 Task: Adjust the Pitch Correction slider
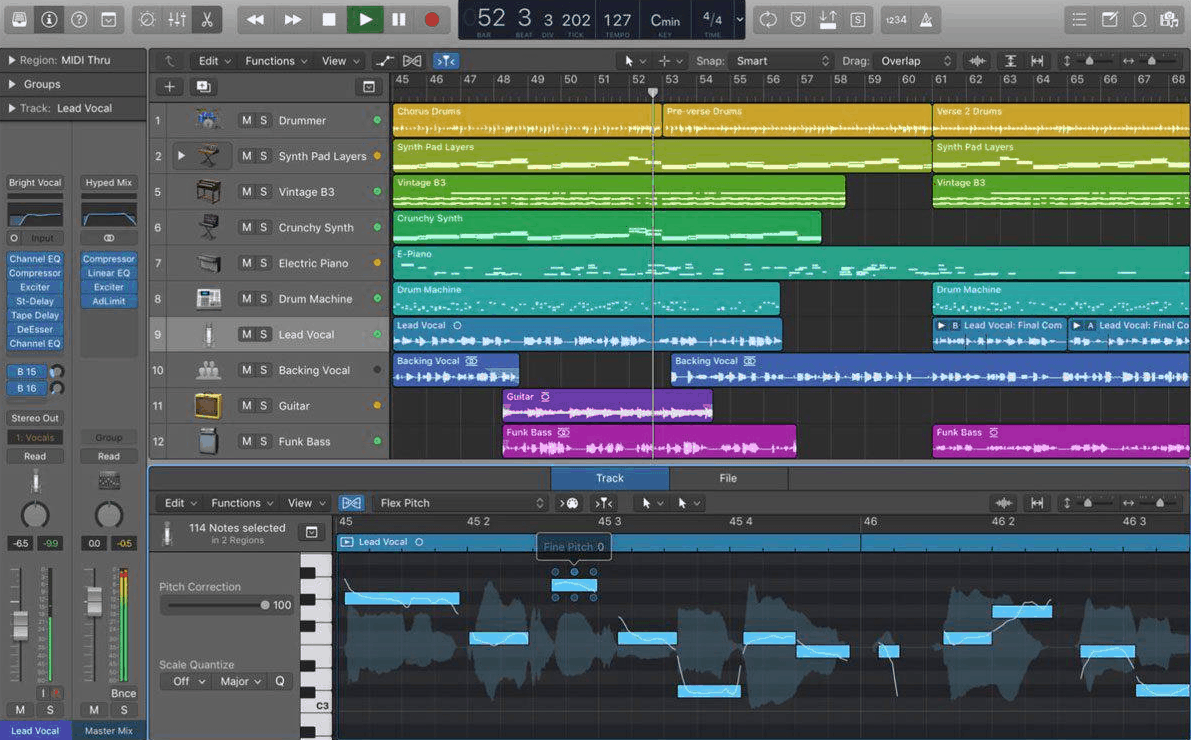point(240,604)
